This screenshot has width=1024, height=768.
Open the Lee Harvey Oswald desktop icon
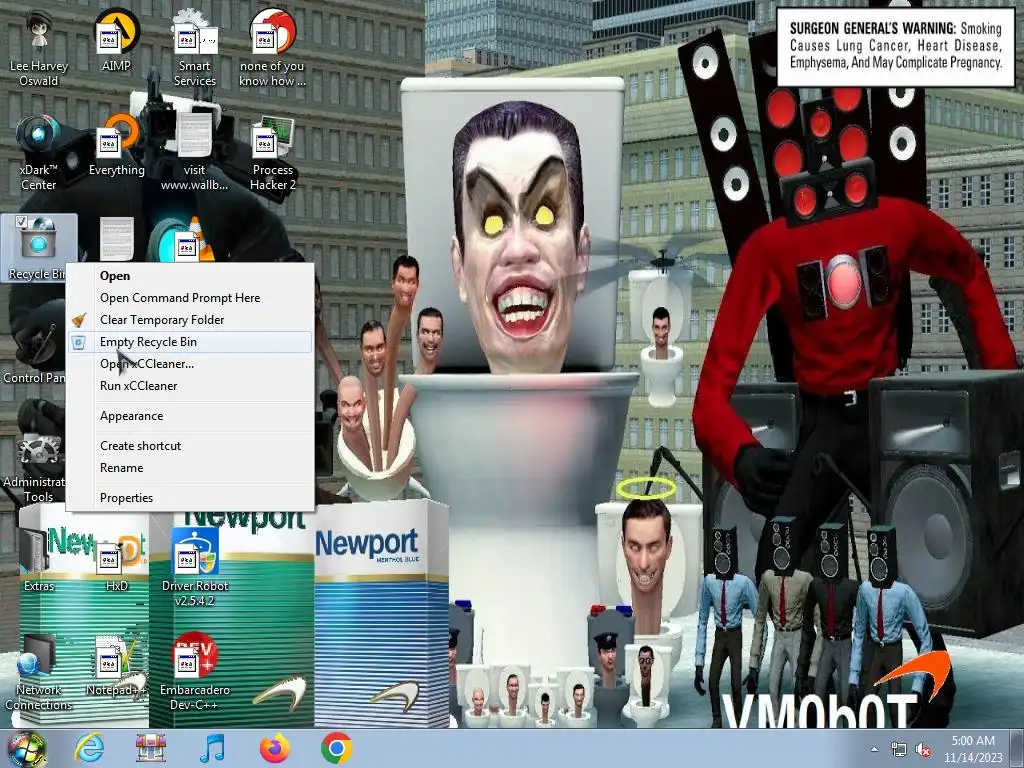39,49
